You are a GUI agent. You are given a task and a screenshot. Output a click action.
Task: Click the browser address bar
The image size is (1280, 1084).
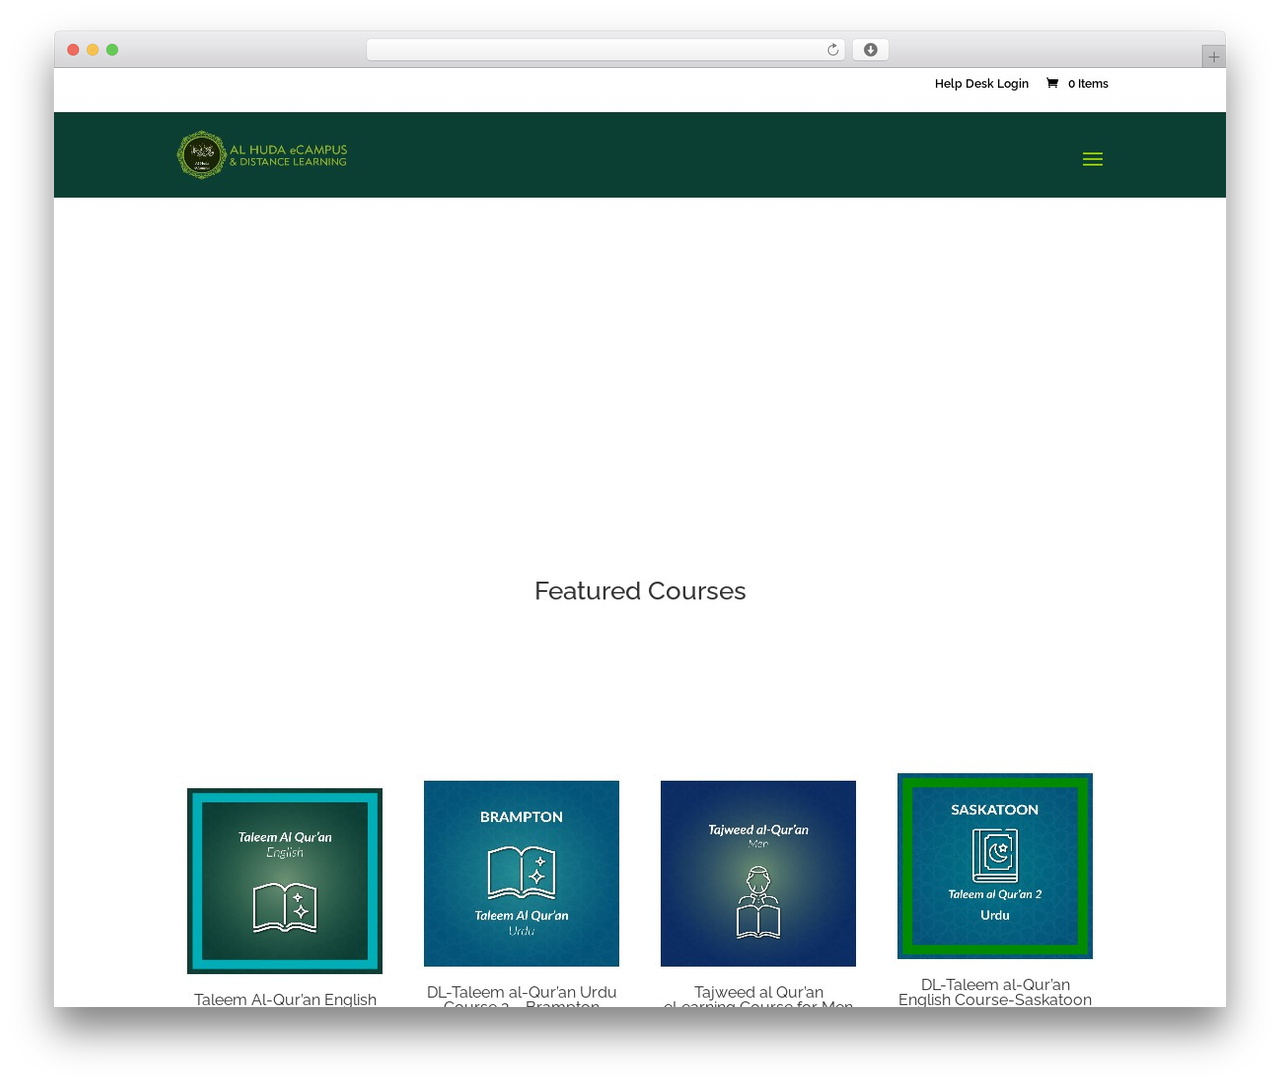click(x=605, y=50)
